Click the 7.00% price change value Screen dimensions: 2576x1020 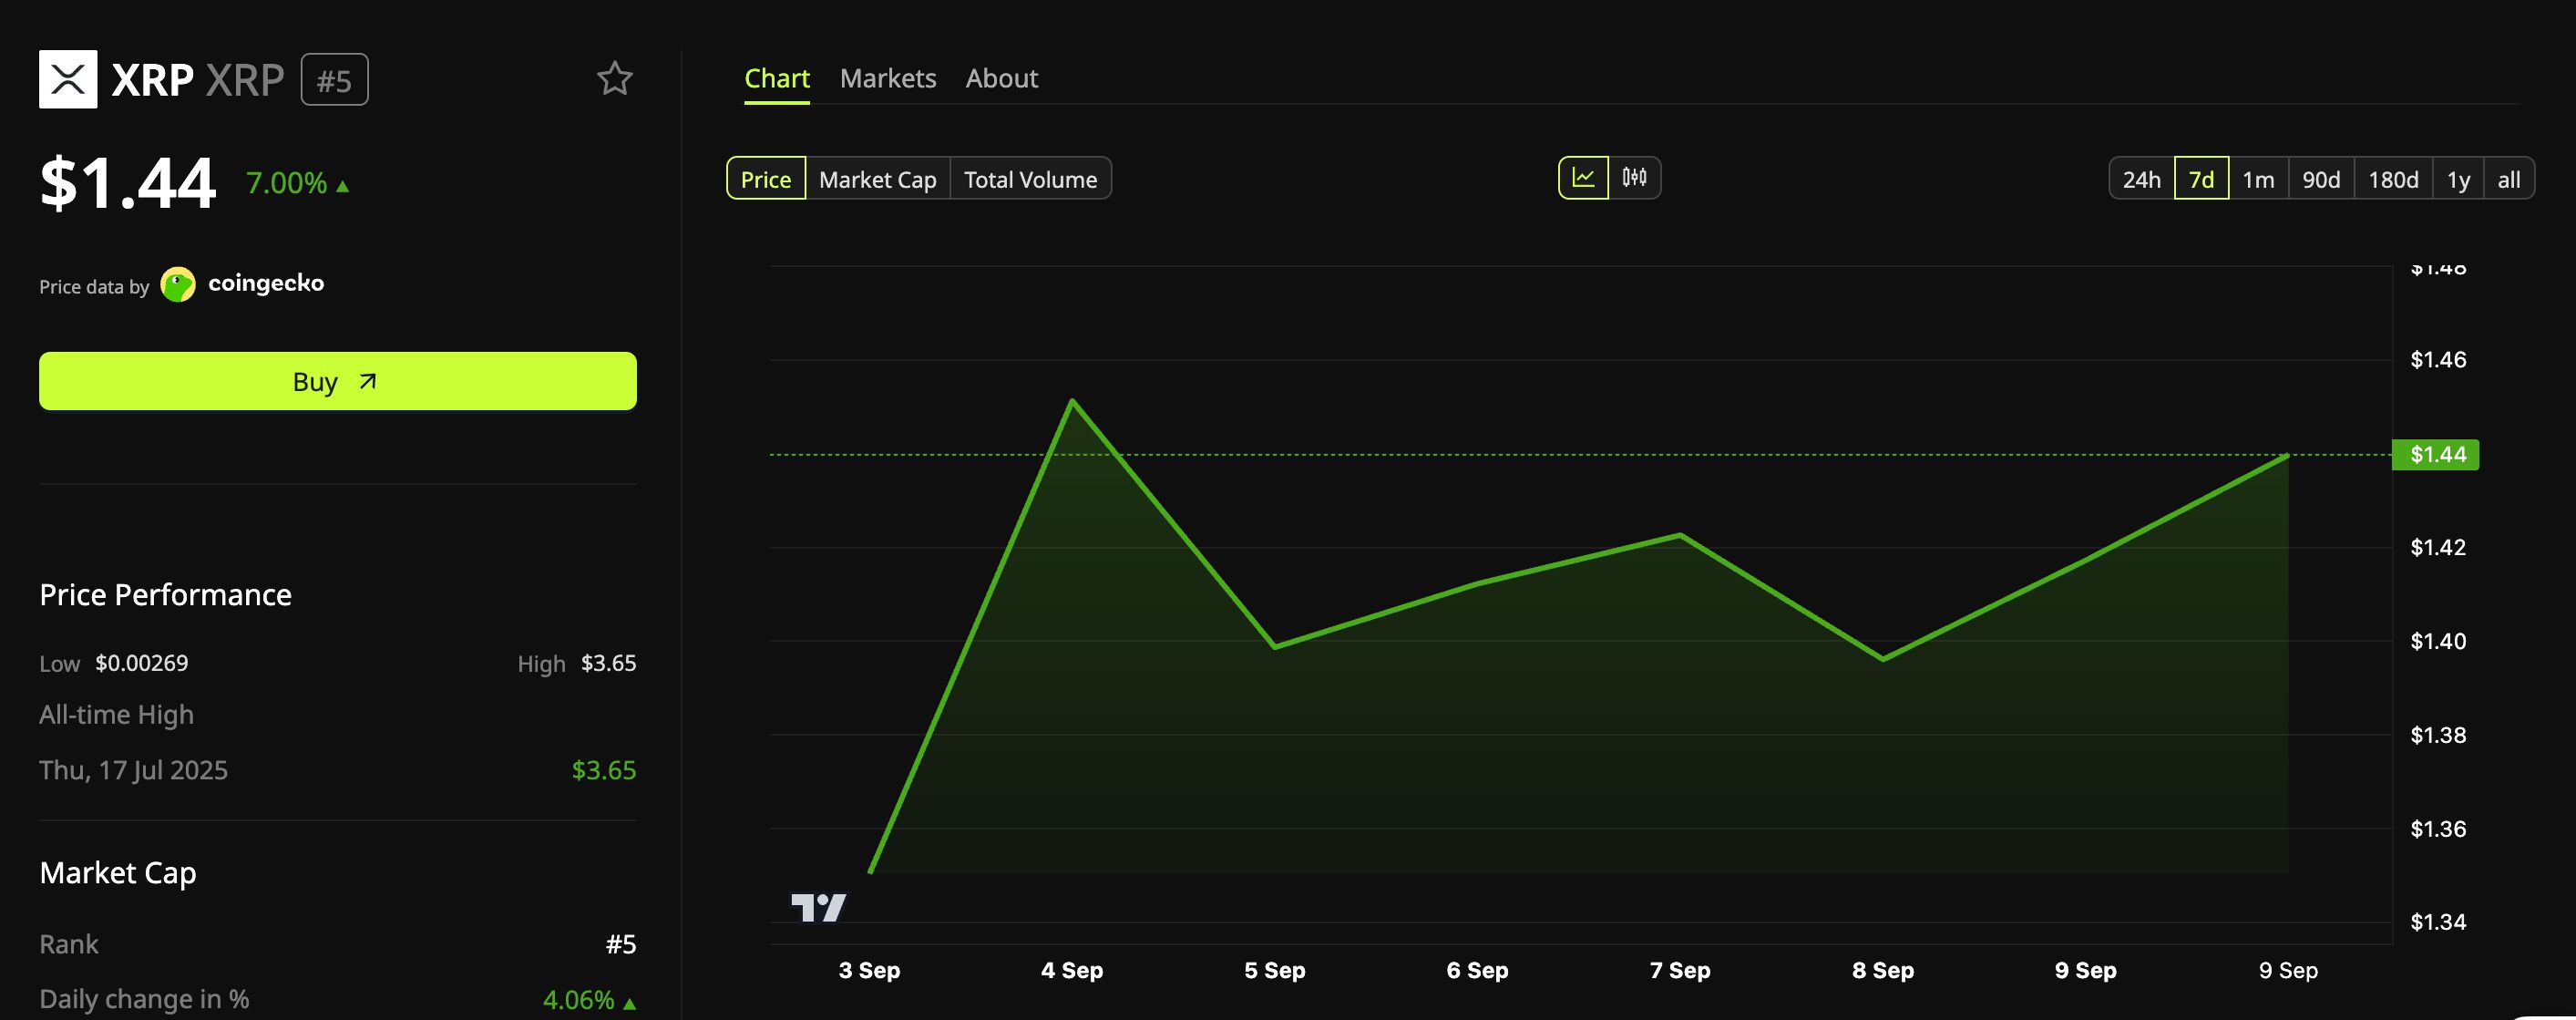click(287, 183)
